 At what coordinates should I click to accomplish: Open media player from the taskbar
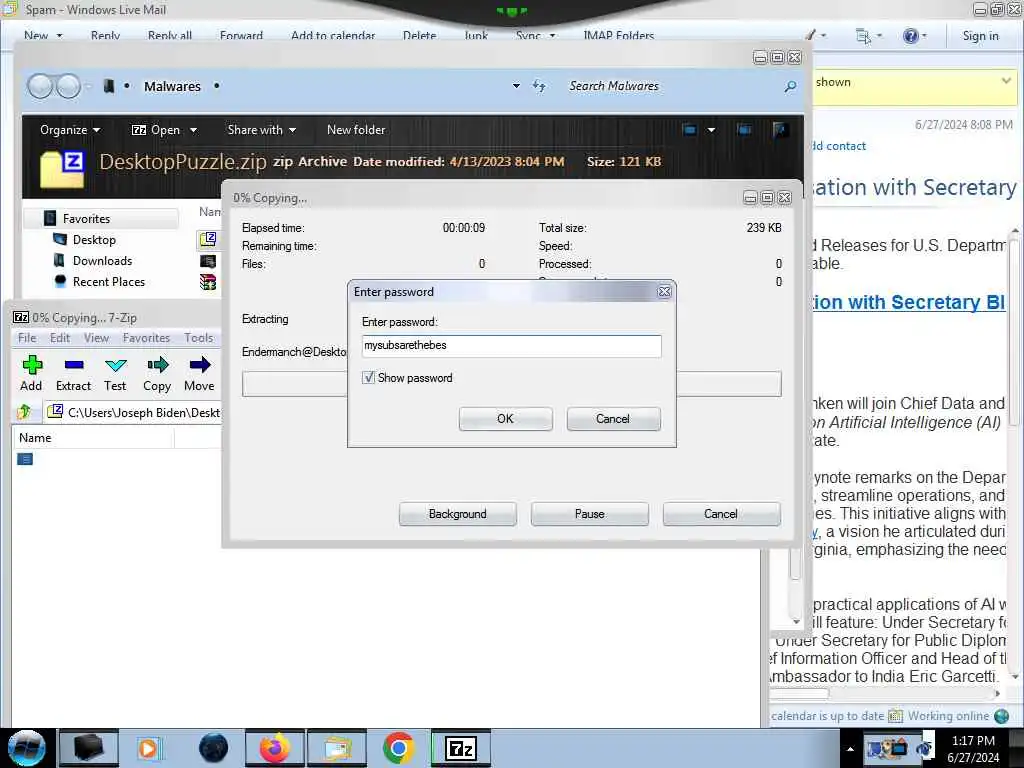150,748
